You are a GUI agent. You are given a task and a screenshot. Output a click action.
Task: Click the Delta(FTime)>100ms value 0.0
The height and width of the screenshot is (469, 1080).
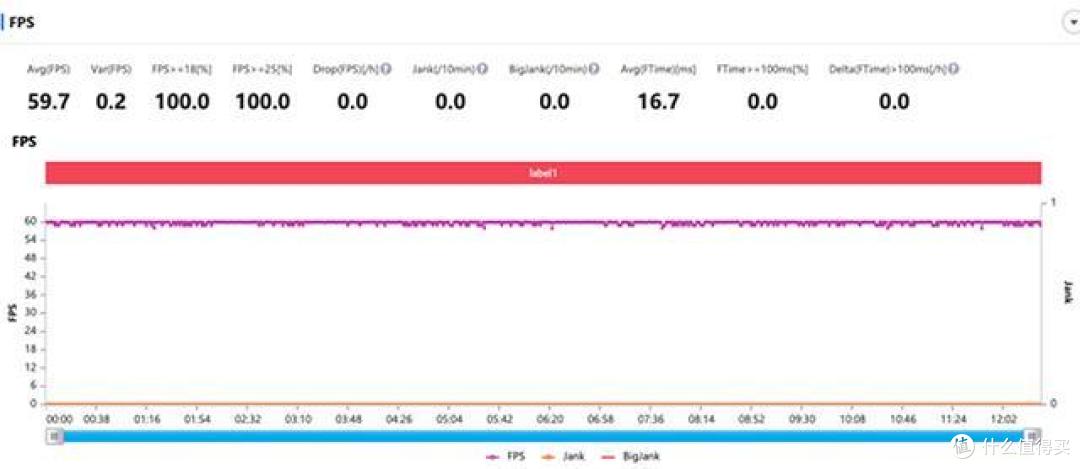click(x=894, y=102)
